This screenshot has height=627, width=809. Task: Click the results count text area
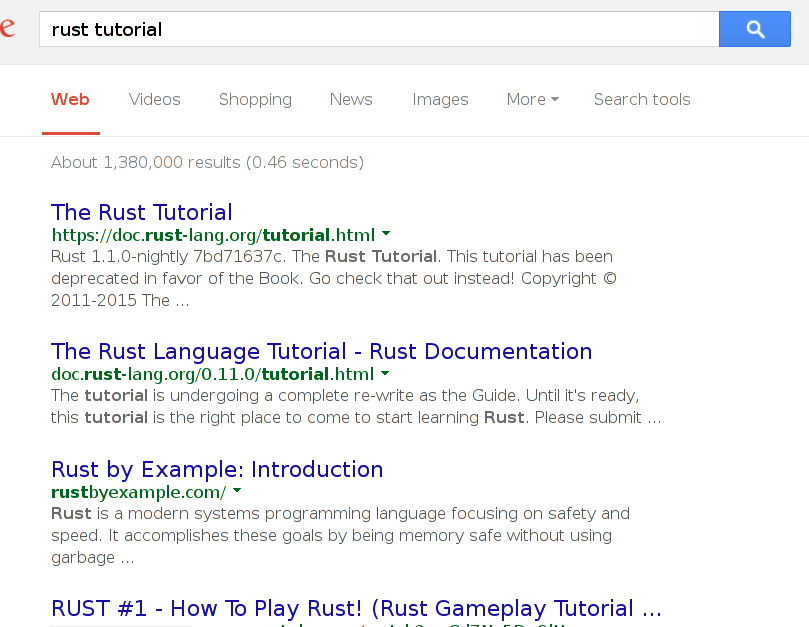[207, 162]
